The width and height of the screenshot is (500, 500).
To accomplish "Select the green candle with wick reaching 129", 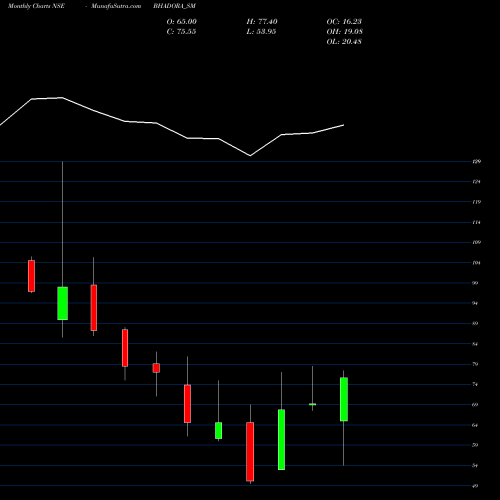I will click(x=62, y=303).
